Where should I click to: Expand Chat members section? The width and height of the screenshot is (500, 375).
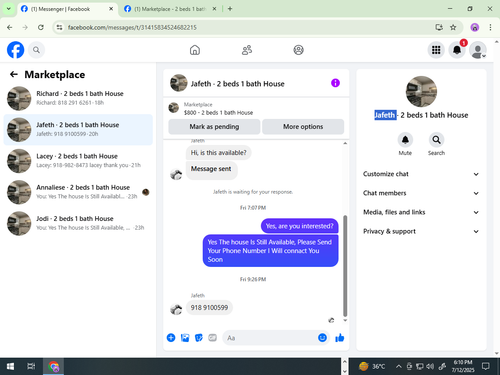point(421,193)
